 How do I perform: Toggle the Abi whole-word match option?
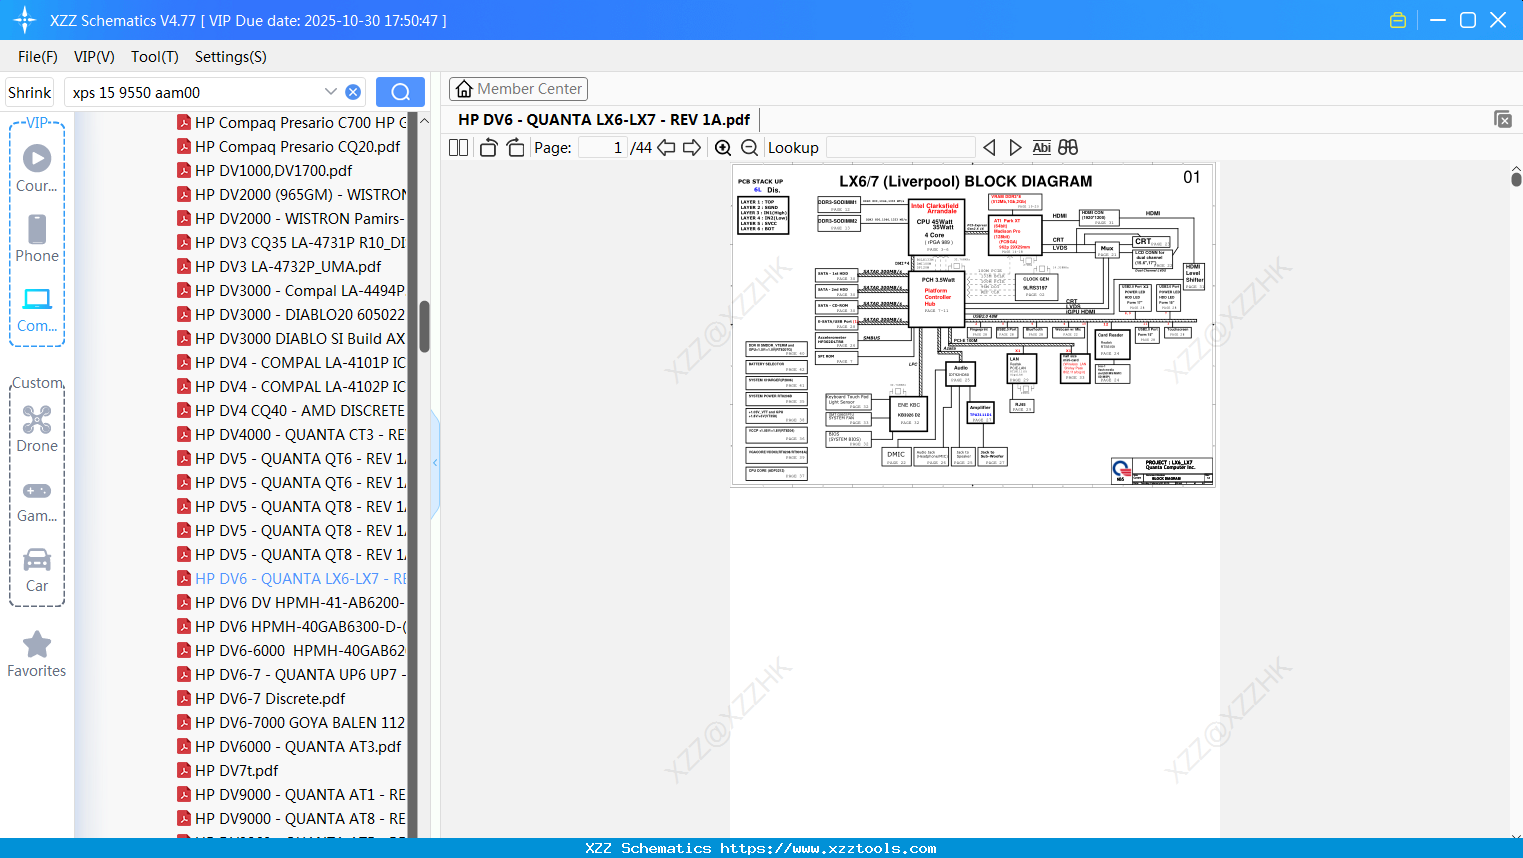tap(1041, 148)
